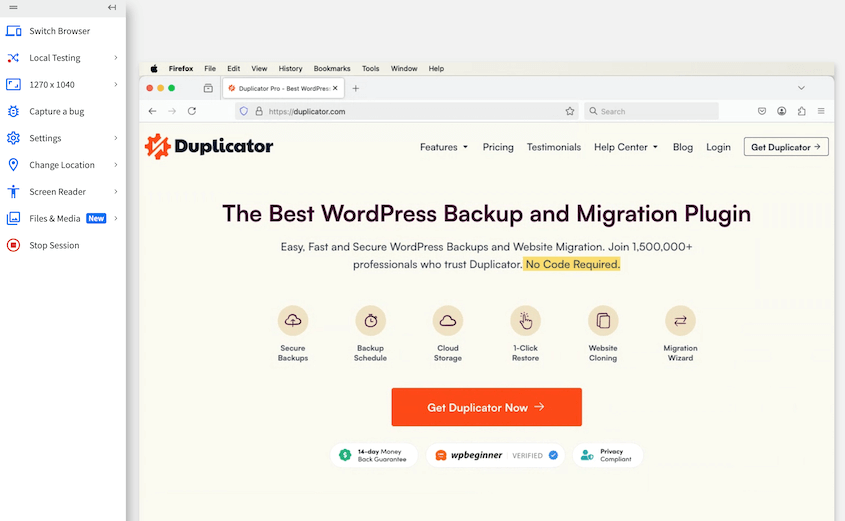Bookmark page with the star icon
Screen dimensions: 845x521
click(x=570, y=111)
